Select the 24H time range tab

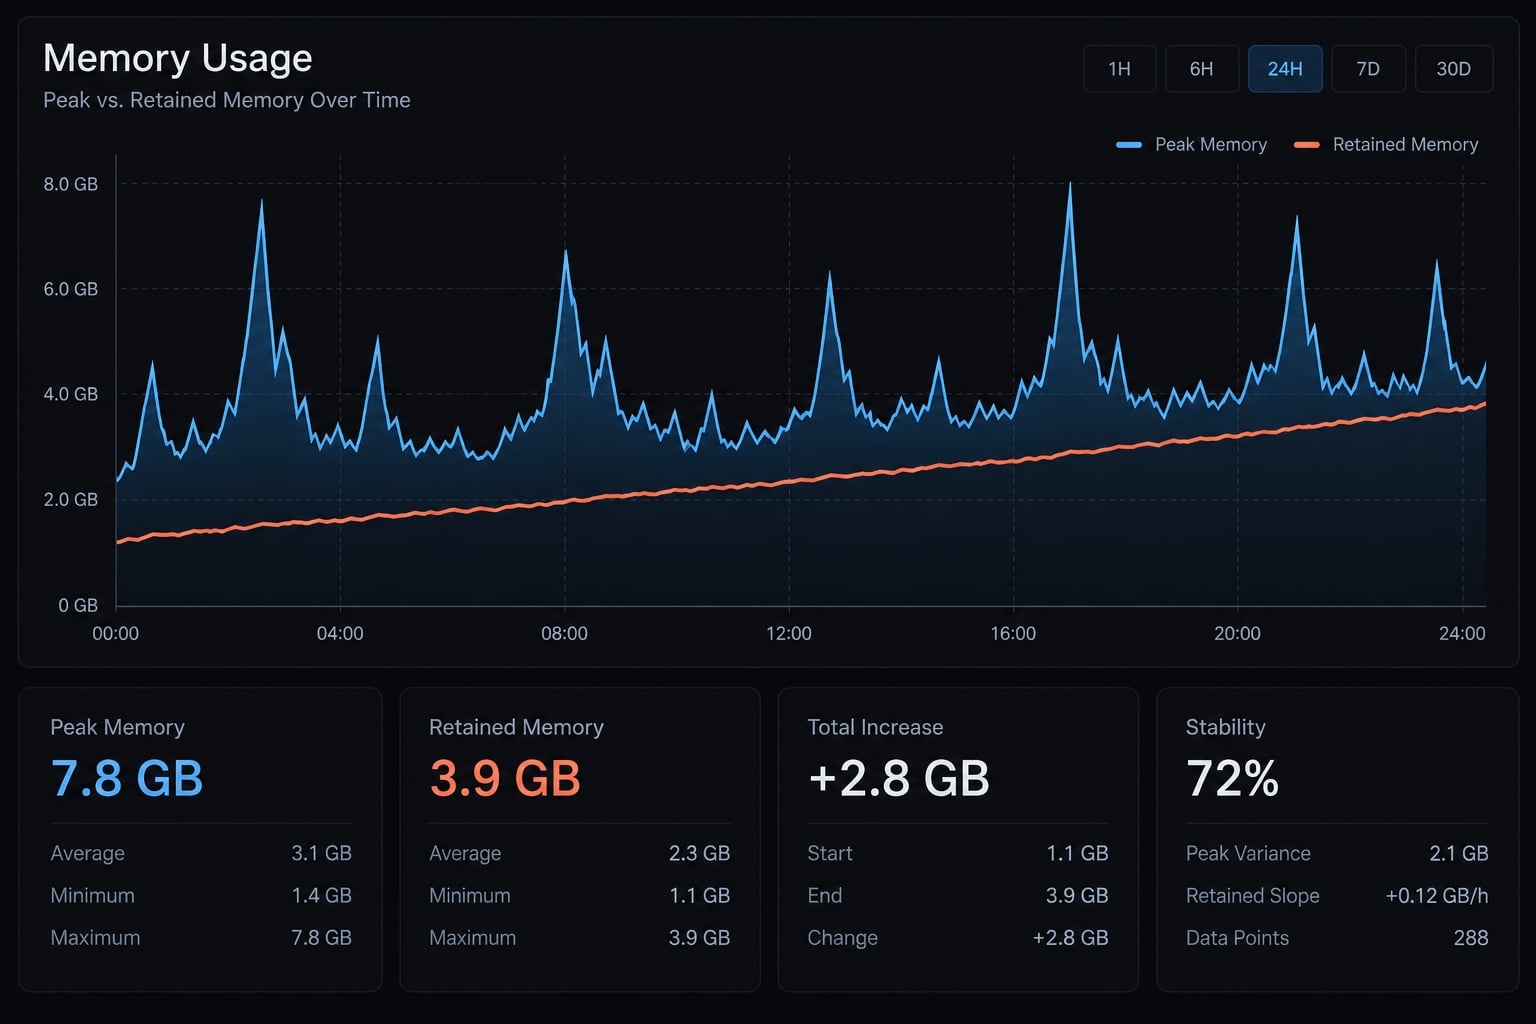click(x=1285, y=69)
